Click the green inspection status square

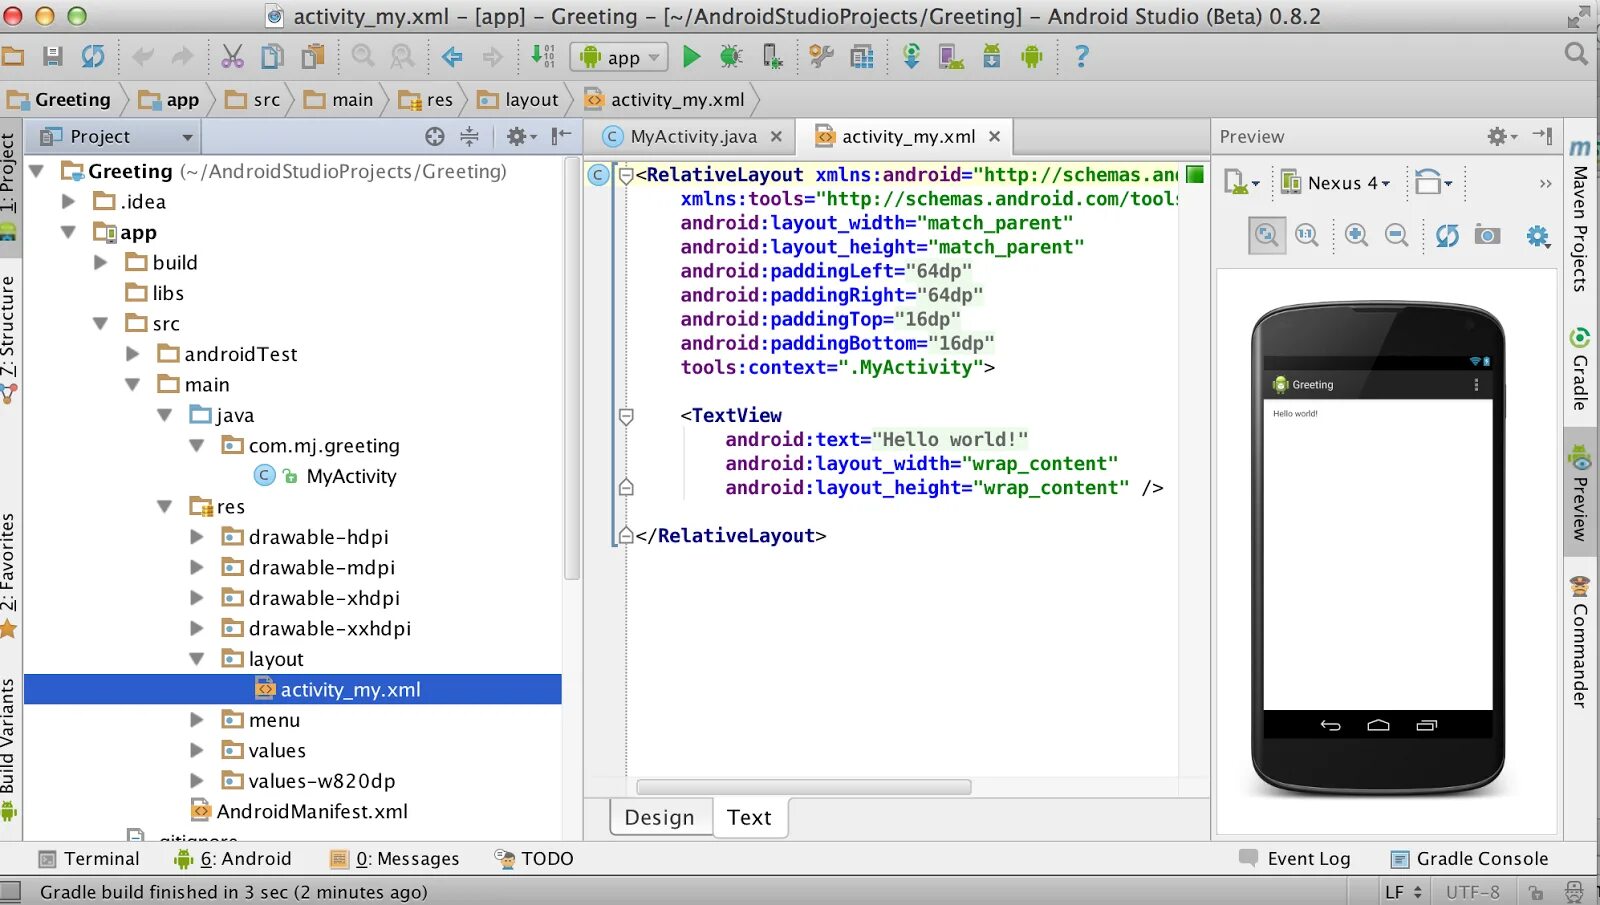[1194, 174]
